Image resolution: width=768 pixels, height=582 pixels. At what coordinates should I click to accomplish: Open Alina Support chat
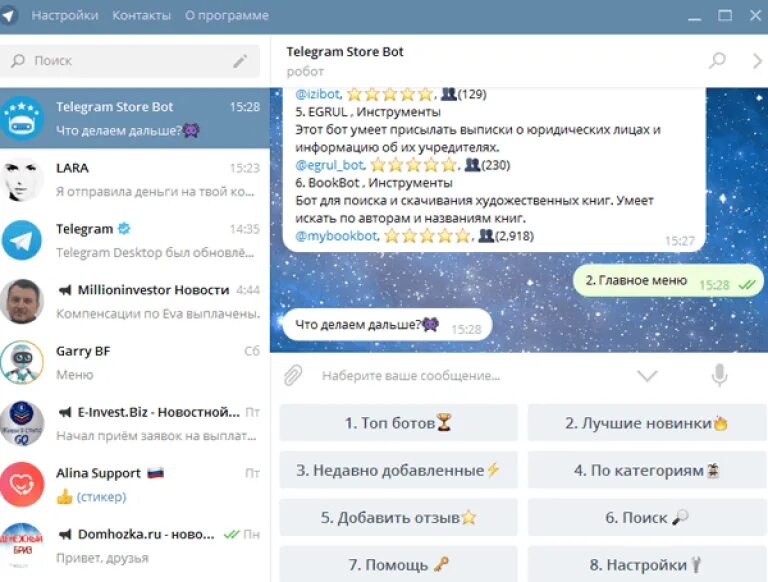coord(135,485)
